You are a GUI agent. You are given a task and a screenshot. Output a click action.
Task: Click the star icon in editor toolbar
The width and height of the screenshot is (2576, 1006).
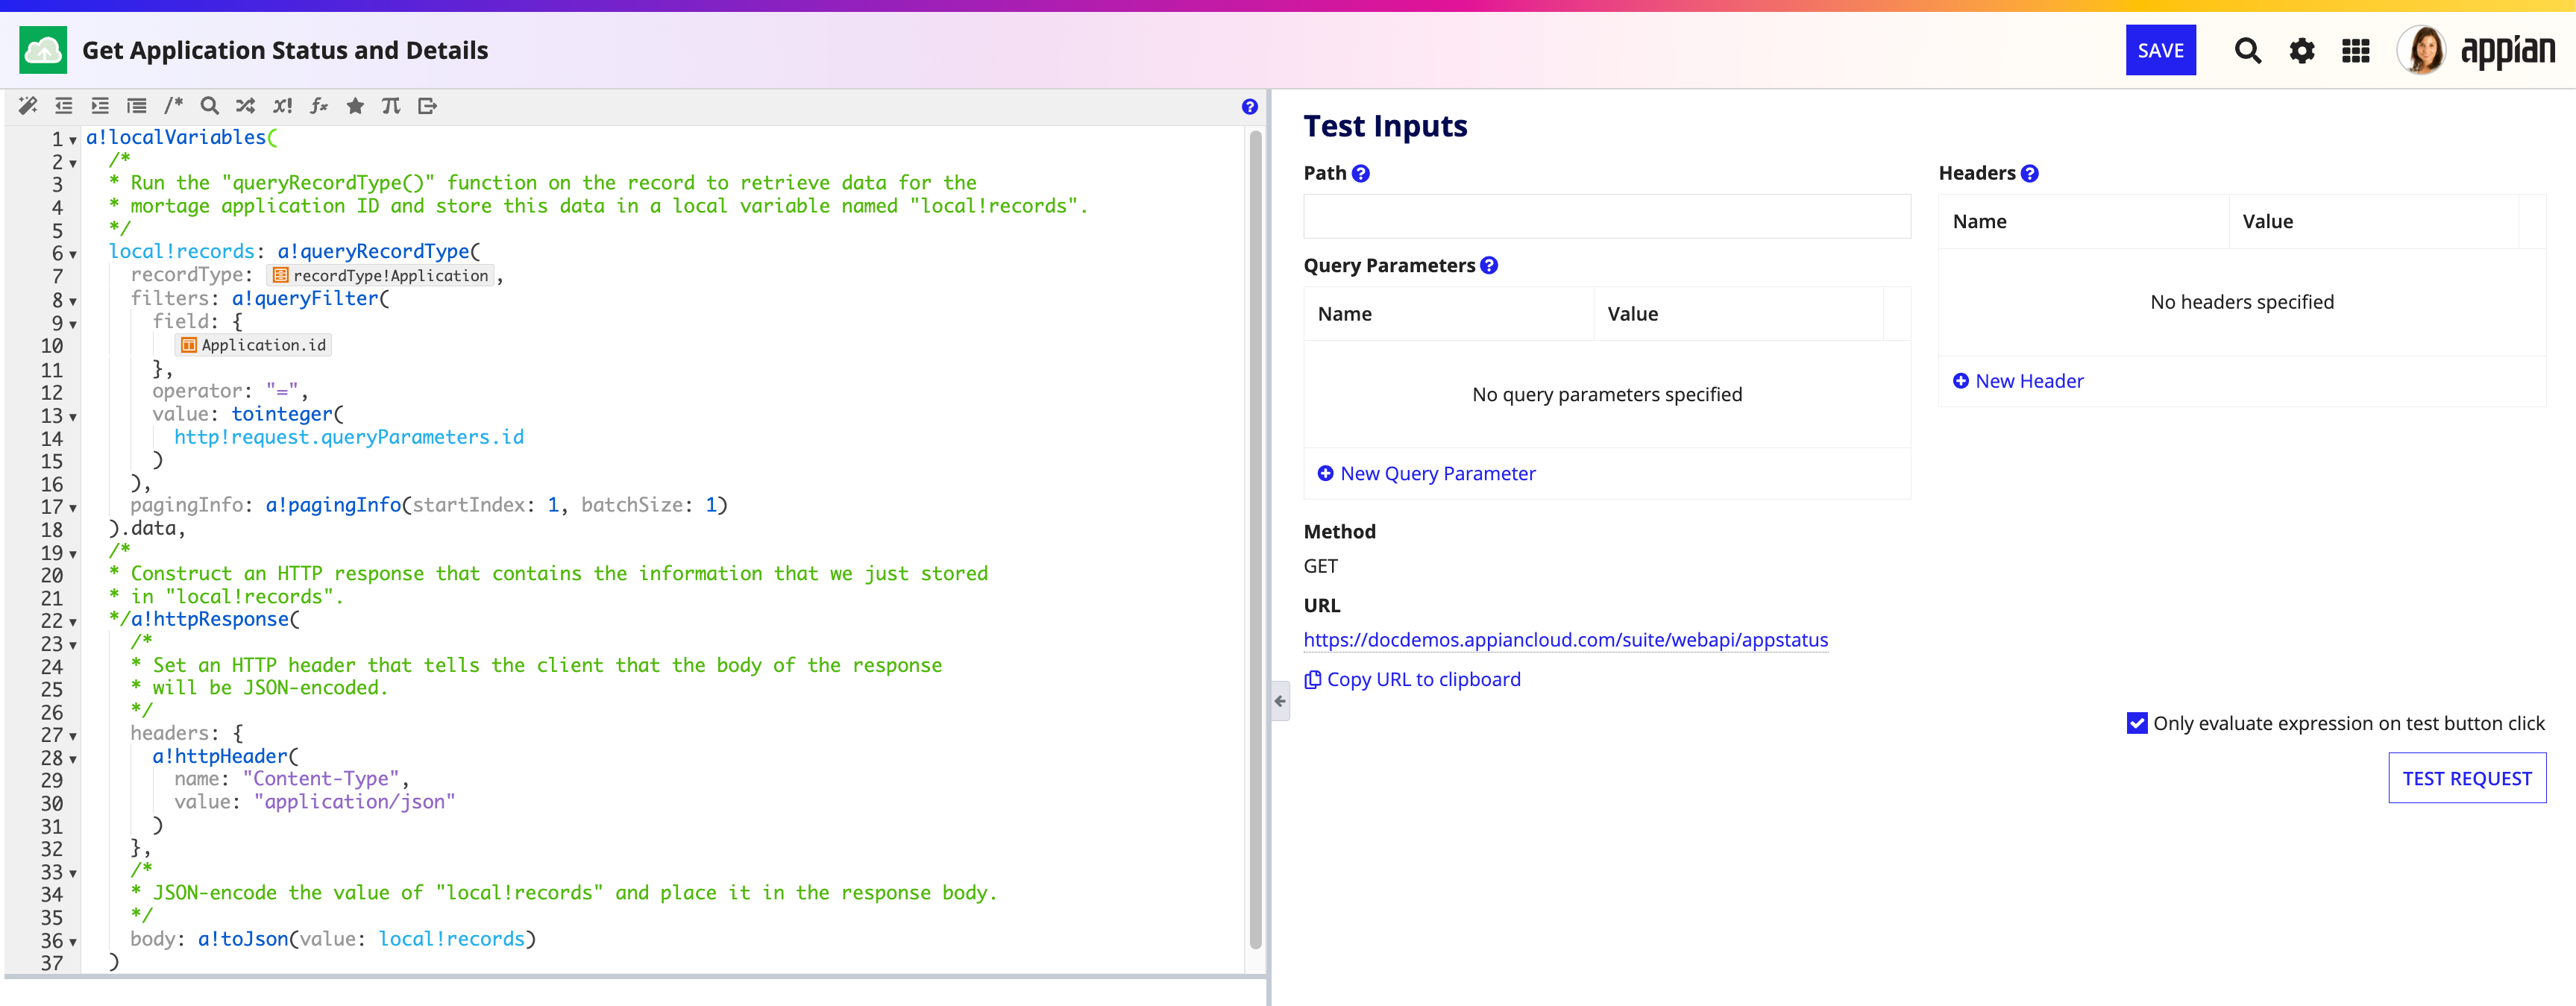[x=355, y=106]
